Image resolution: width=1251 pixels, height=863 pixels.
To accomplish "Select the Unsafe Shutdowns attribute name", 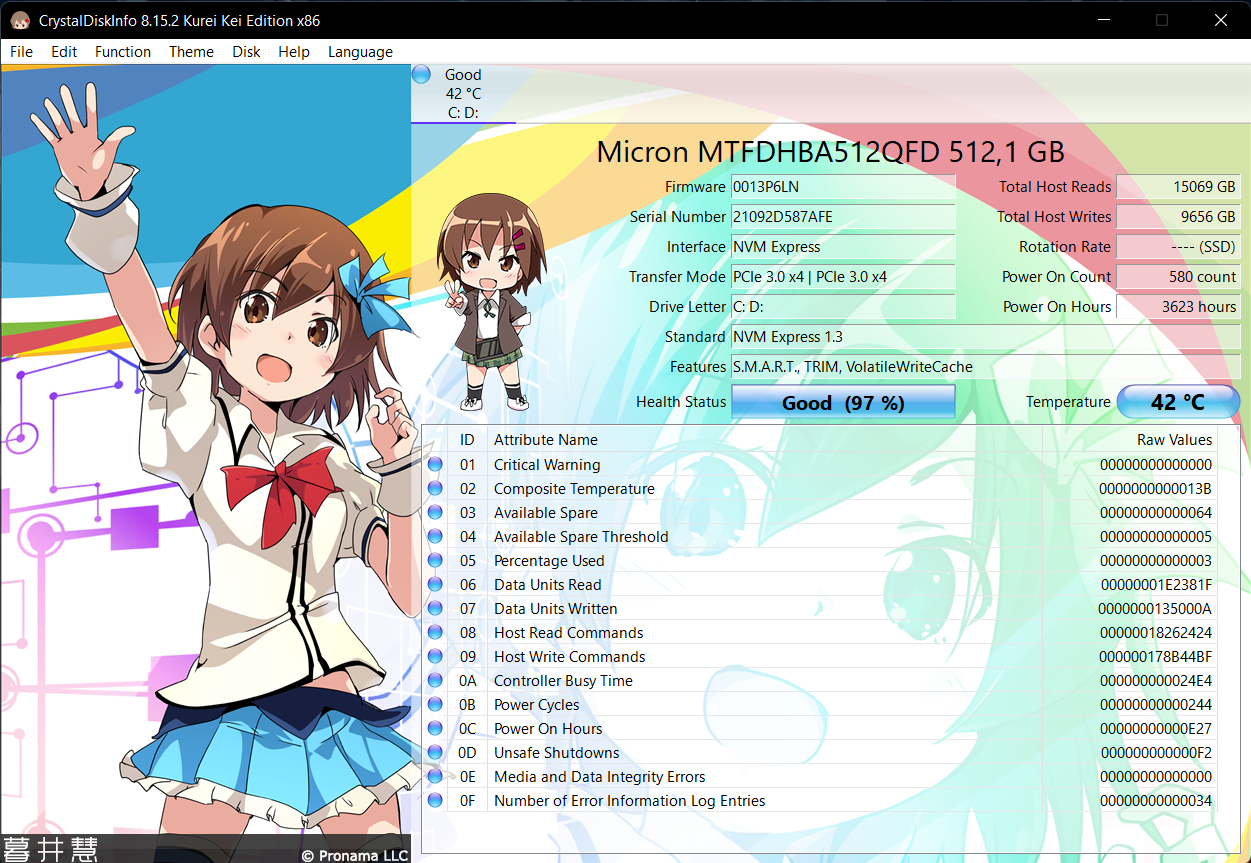I will (557, 753).
